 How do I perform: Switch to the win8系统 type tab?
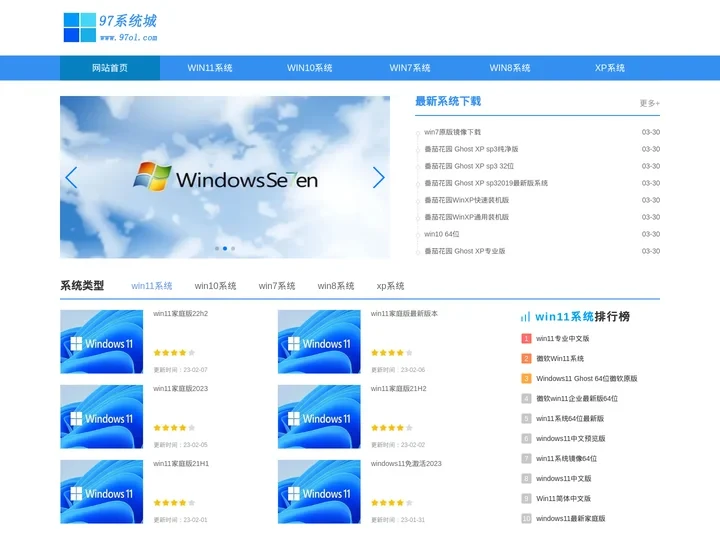pyautogui.click(x=336, y=286)
